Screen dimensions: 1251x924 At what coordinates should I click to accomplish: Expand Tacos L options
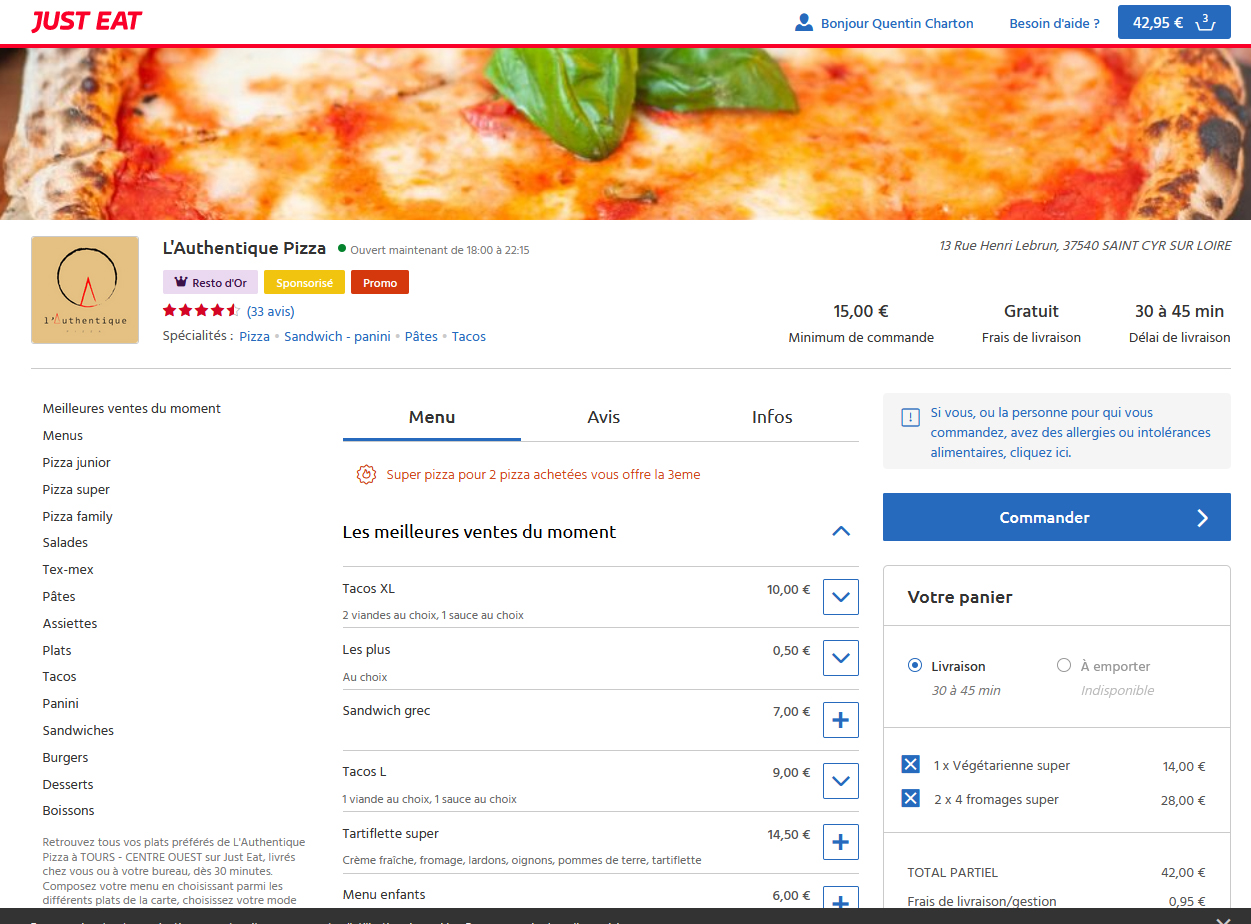click(840, 781)
